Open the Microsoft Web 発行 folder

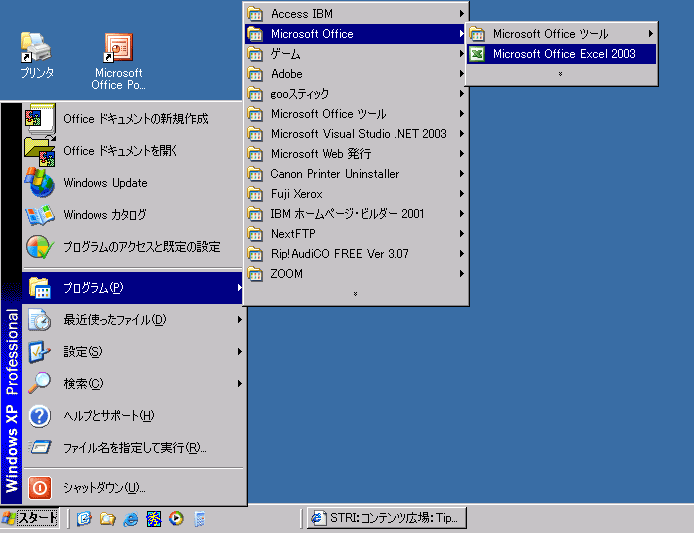point(356,154)
